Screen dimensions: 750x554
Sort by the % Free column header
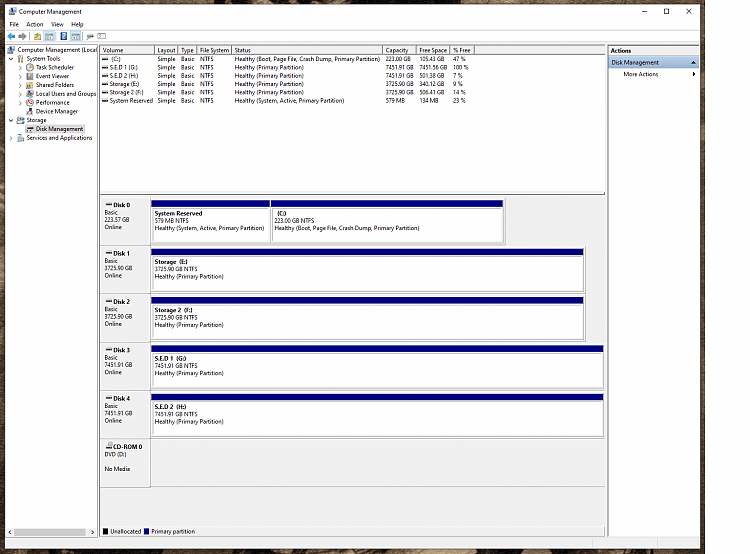[462, 50]
